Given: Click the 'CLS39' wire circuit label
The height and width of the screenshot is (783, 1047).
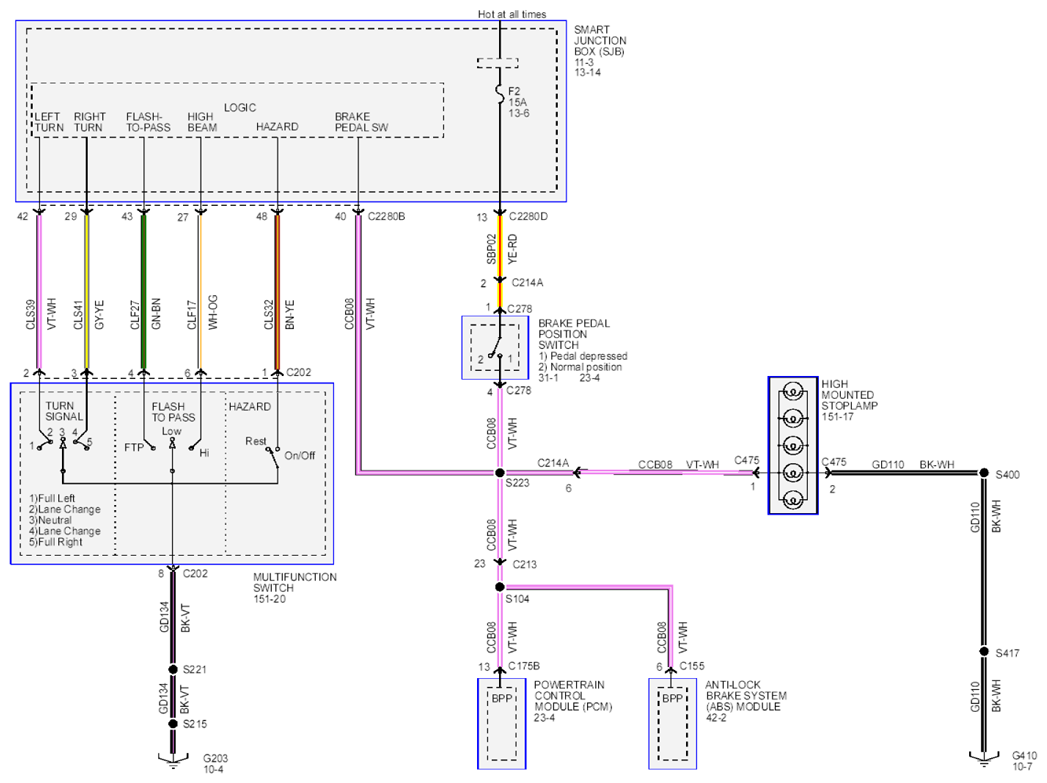Looking at the screenshot, I should pyautogui.click(x=31, y=315).
